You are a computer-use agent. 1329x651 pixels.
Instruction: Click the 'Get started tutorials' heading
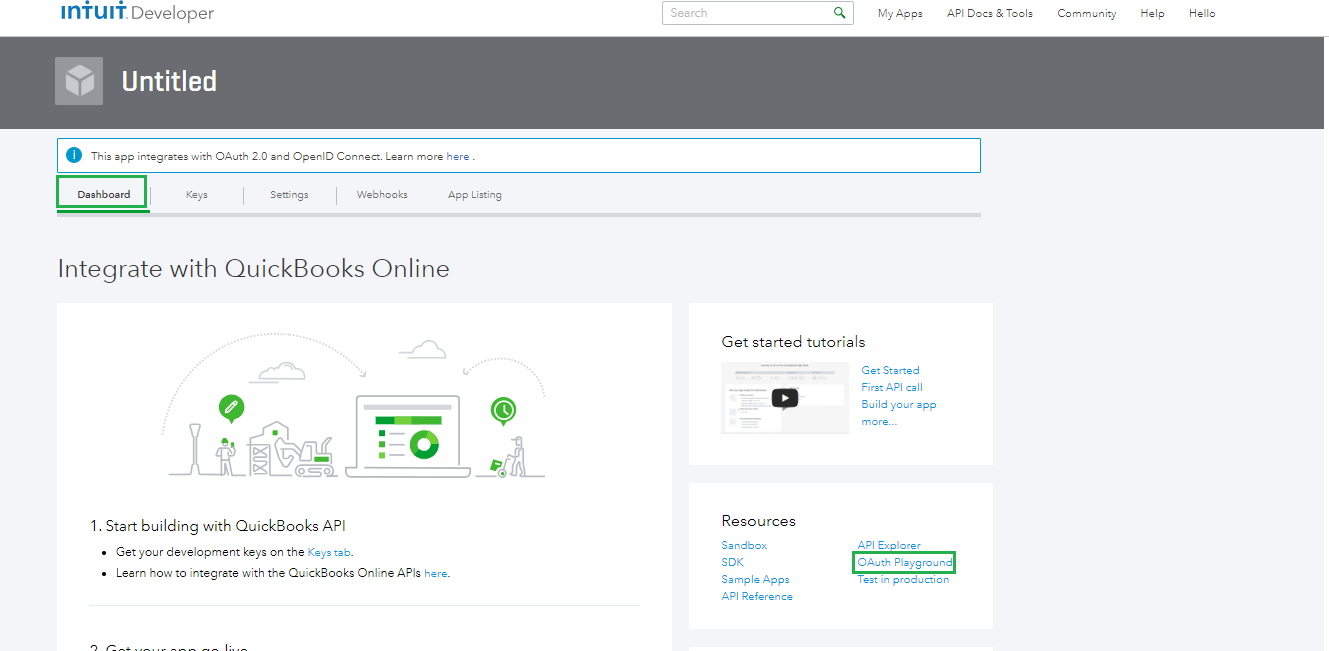(793, 342)
